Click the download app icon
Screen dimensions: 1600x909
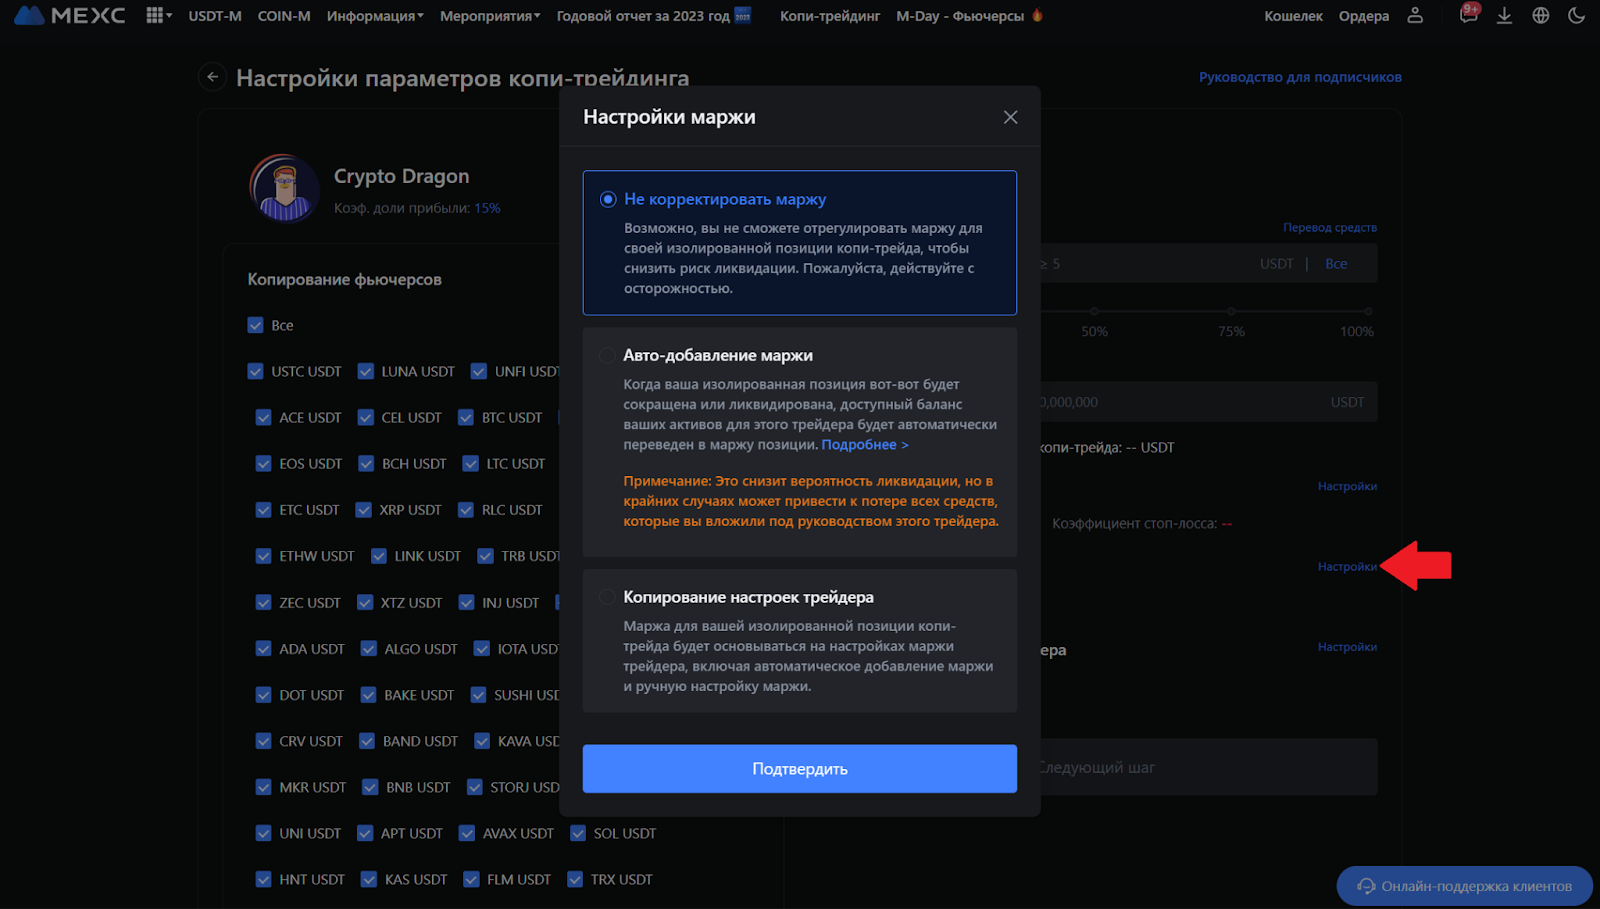pyautogui.click(x=1504, y=16)
